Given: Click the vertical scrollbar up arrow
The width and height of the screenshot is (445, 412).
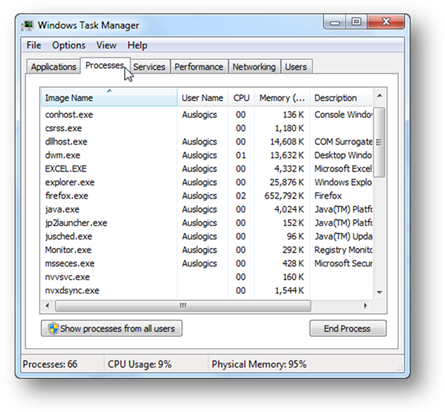Looking at the screenshot, I should coord(379,96).
